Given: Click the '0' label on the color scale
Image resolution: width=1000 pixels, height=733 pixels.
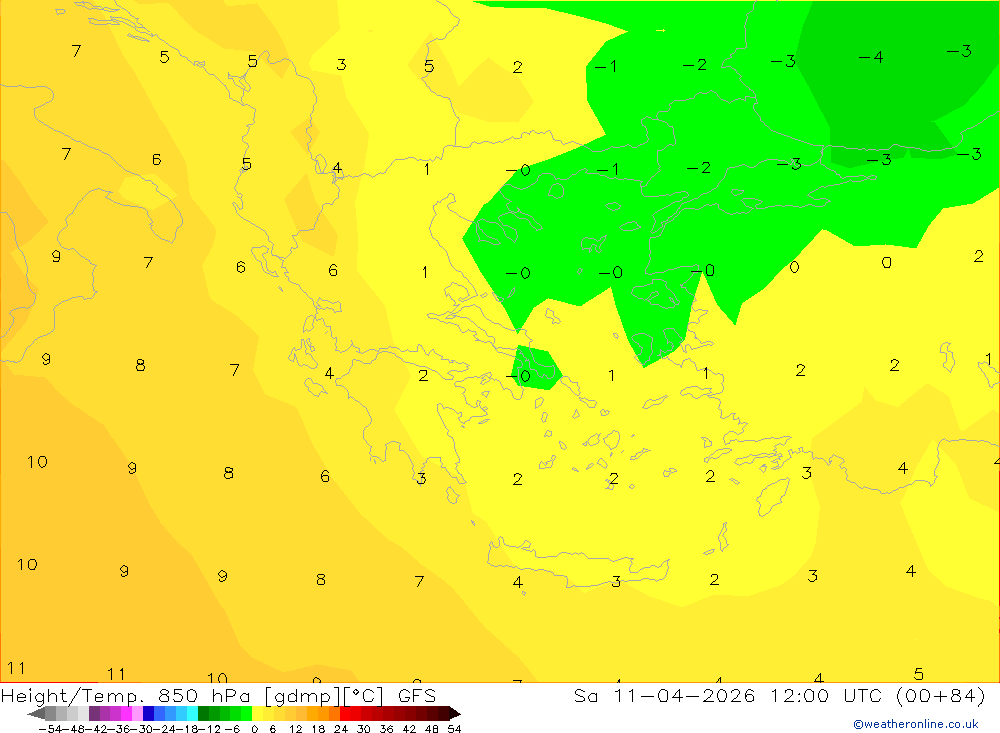Looking at the screenshot, I should click(254, 729).
